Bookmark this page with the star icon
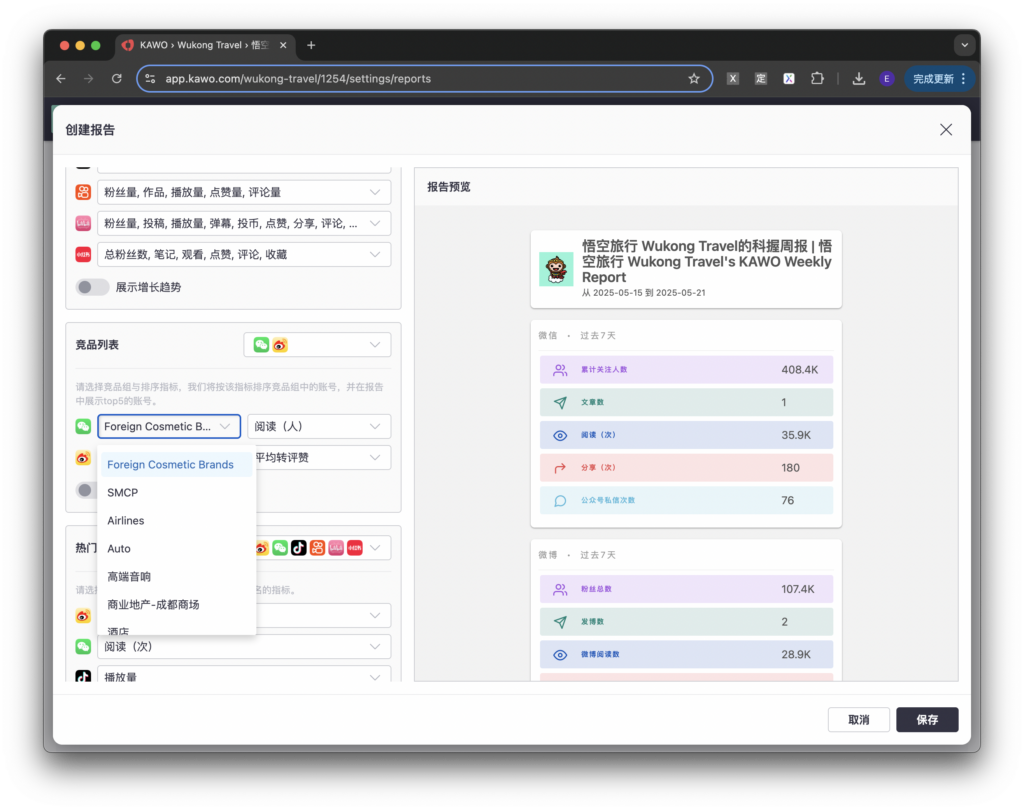This screenshot has width=1024, height=810. pyautogui.click(x=694, y=79)
